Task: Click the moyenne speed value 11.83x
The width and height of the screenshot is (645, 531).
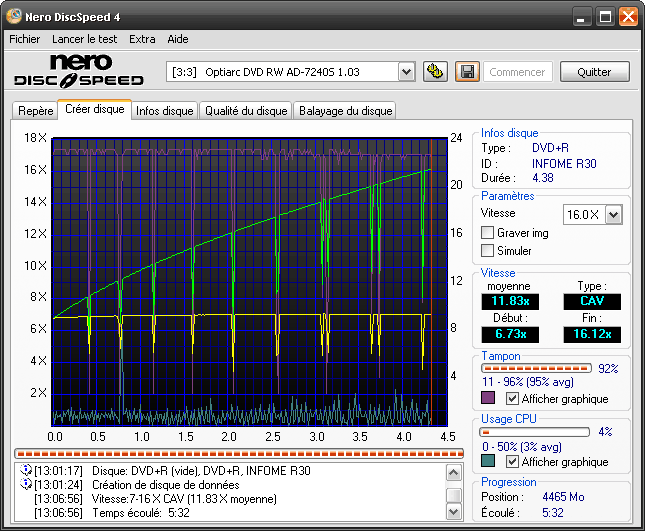Action: click(510, 301)
